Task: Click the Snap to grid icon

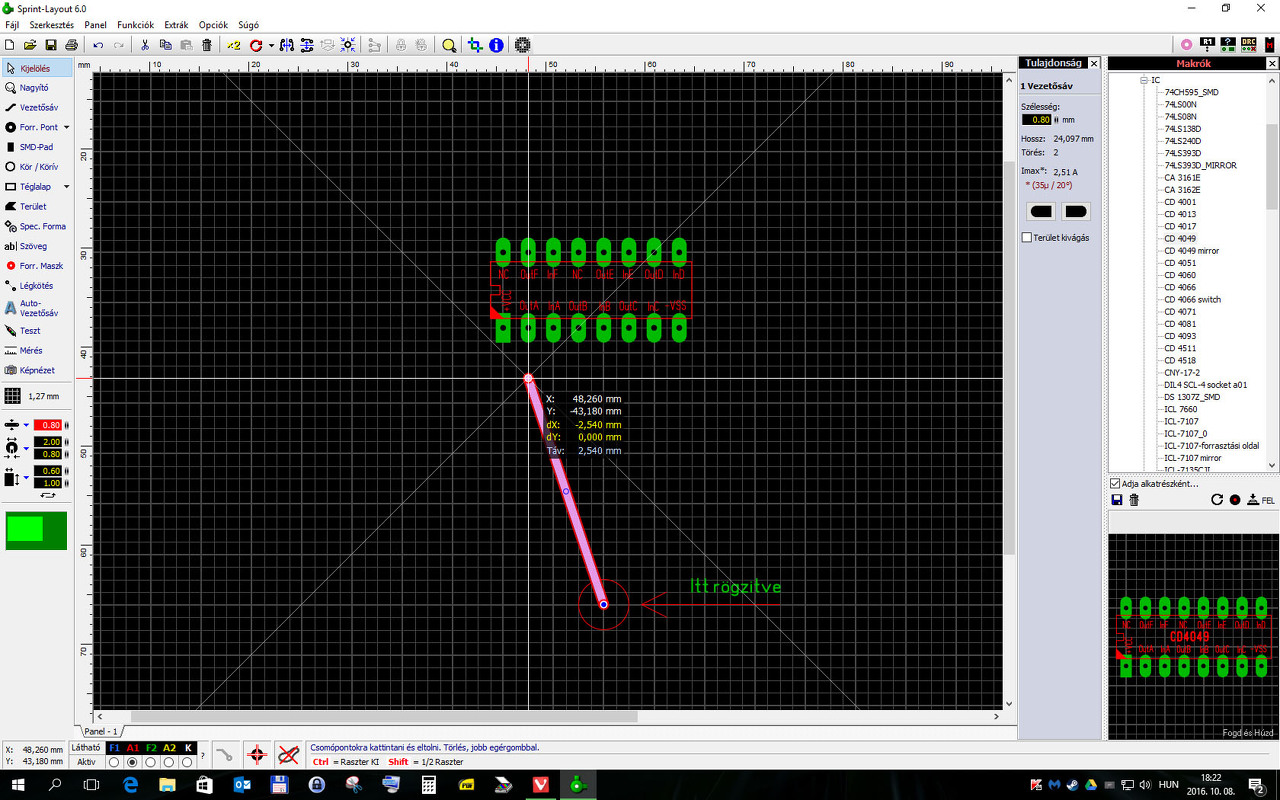Action: (x=348, y=45)
